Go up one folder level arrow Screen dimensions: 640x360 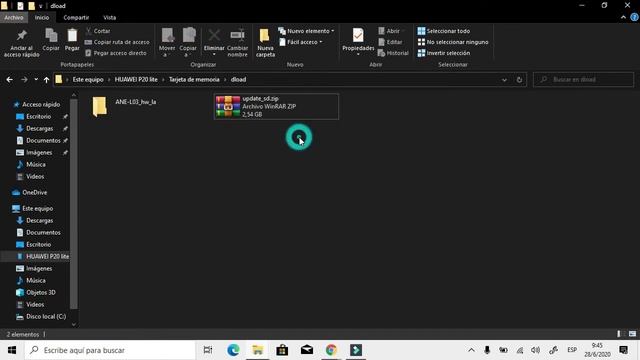point(47,80)
